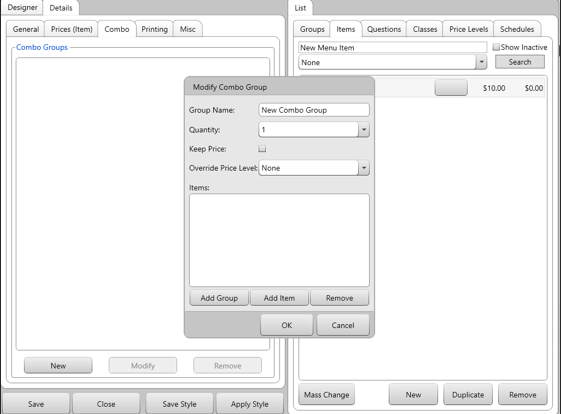Click the Duplicate button

(468, 394)
